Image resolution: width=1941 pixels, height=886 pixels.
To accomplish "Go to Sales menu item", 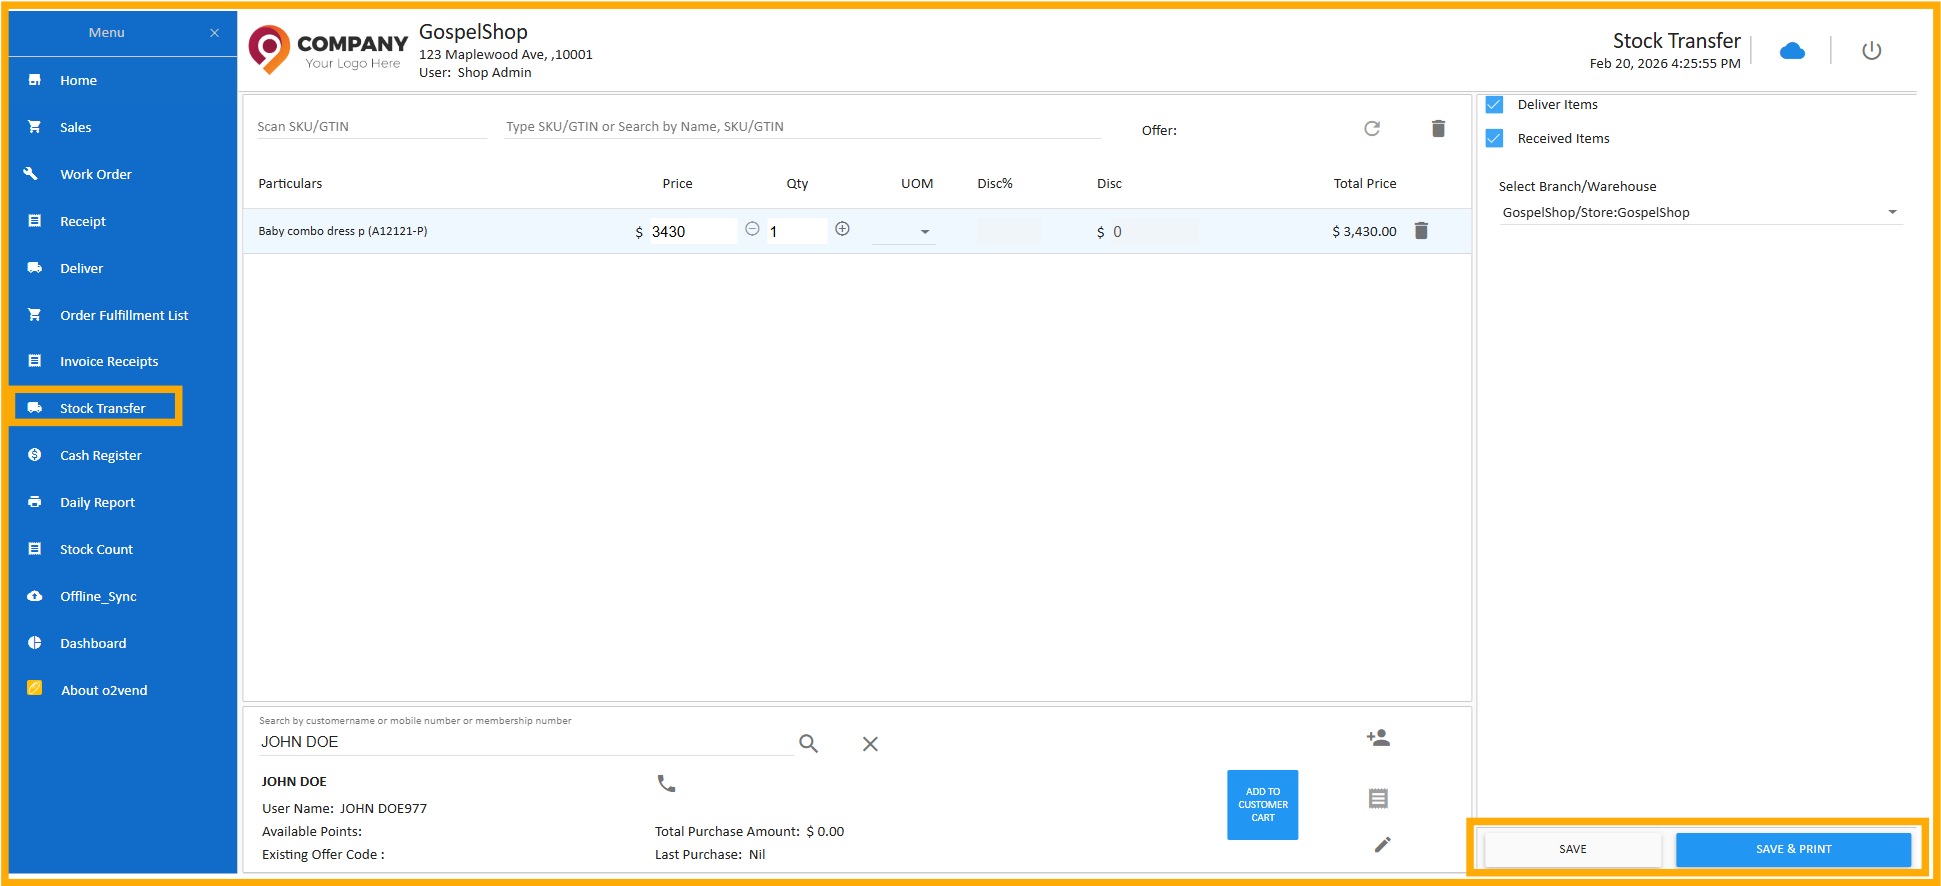I will [x=75, y=128].
